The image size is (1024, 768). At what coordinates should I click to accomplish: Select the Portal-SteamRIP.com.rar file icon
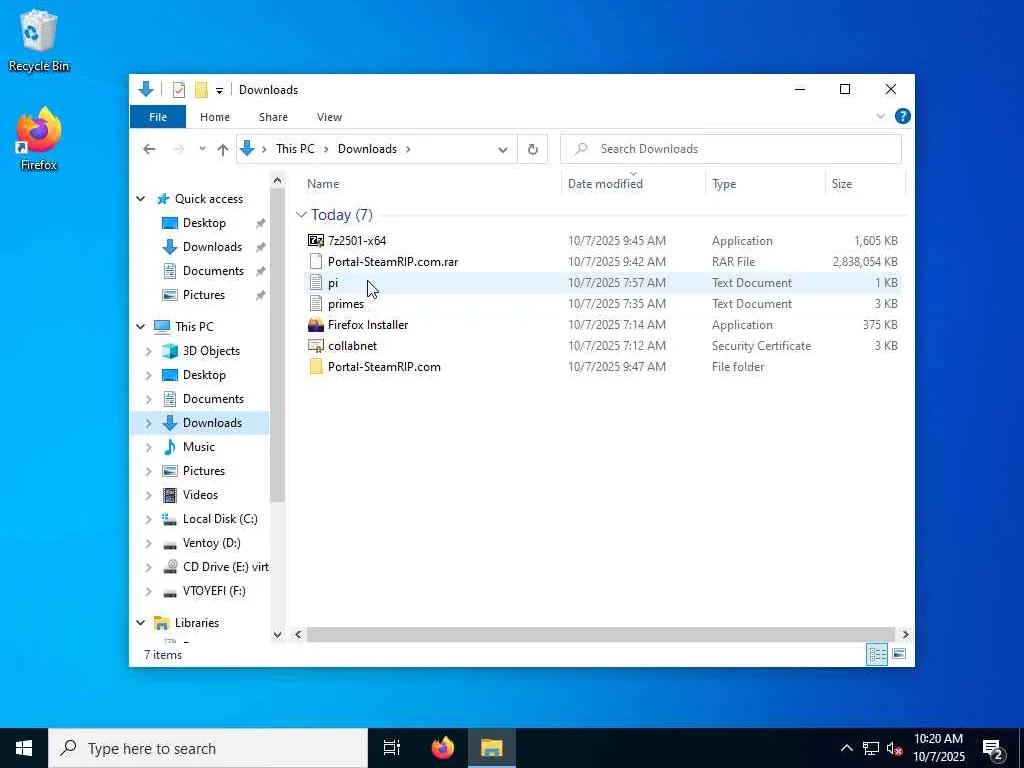[x=315, y=261]
